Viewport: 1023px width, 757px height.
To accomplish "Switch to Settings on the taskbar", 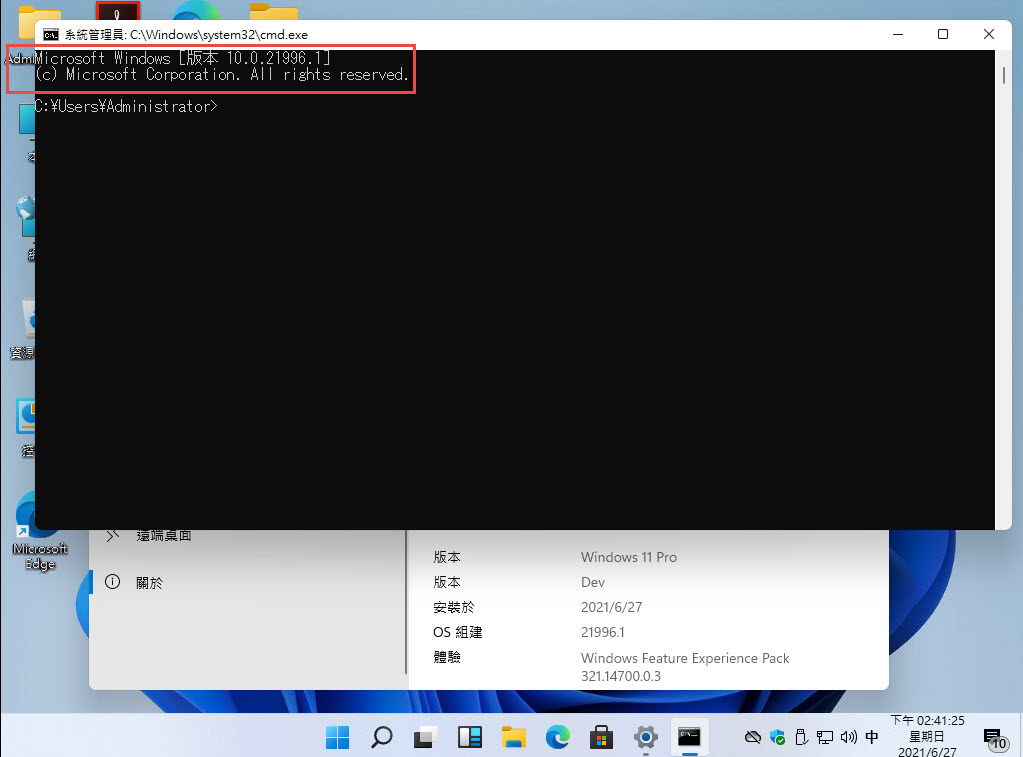I will pyautogui.click(x=645, y=737).
